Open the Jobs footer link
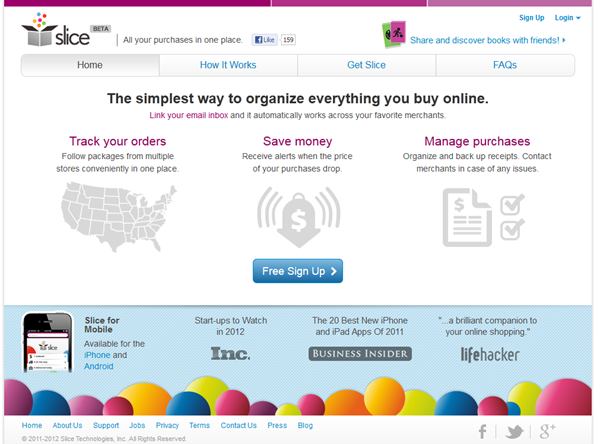 click(x=137, y=425)
